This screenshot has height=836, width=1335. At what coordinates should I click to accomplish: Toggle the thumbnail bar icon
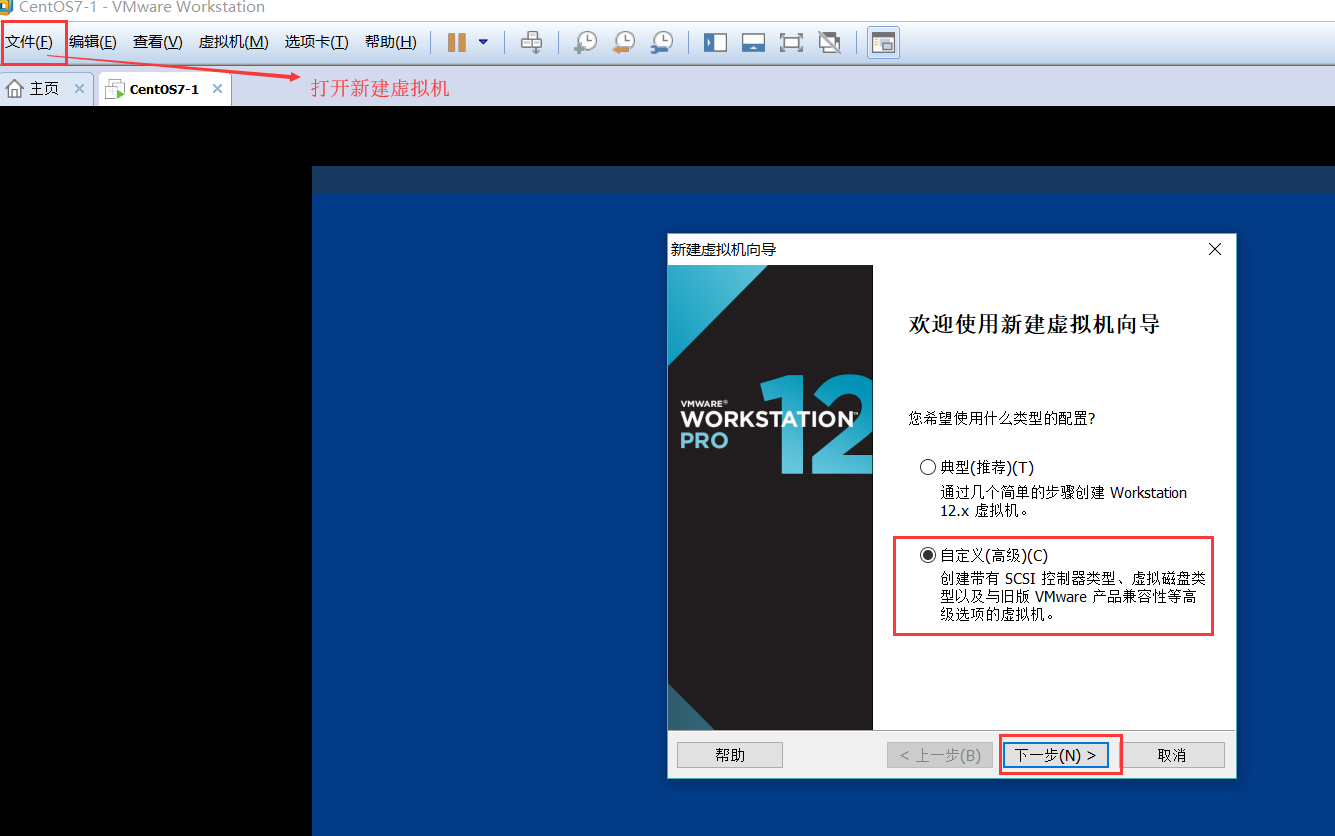[753, 42]
